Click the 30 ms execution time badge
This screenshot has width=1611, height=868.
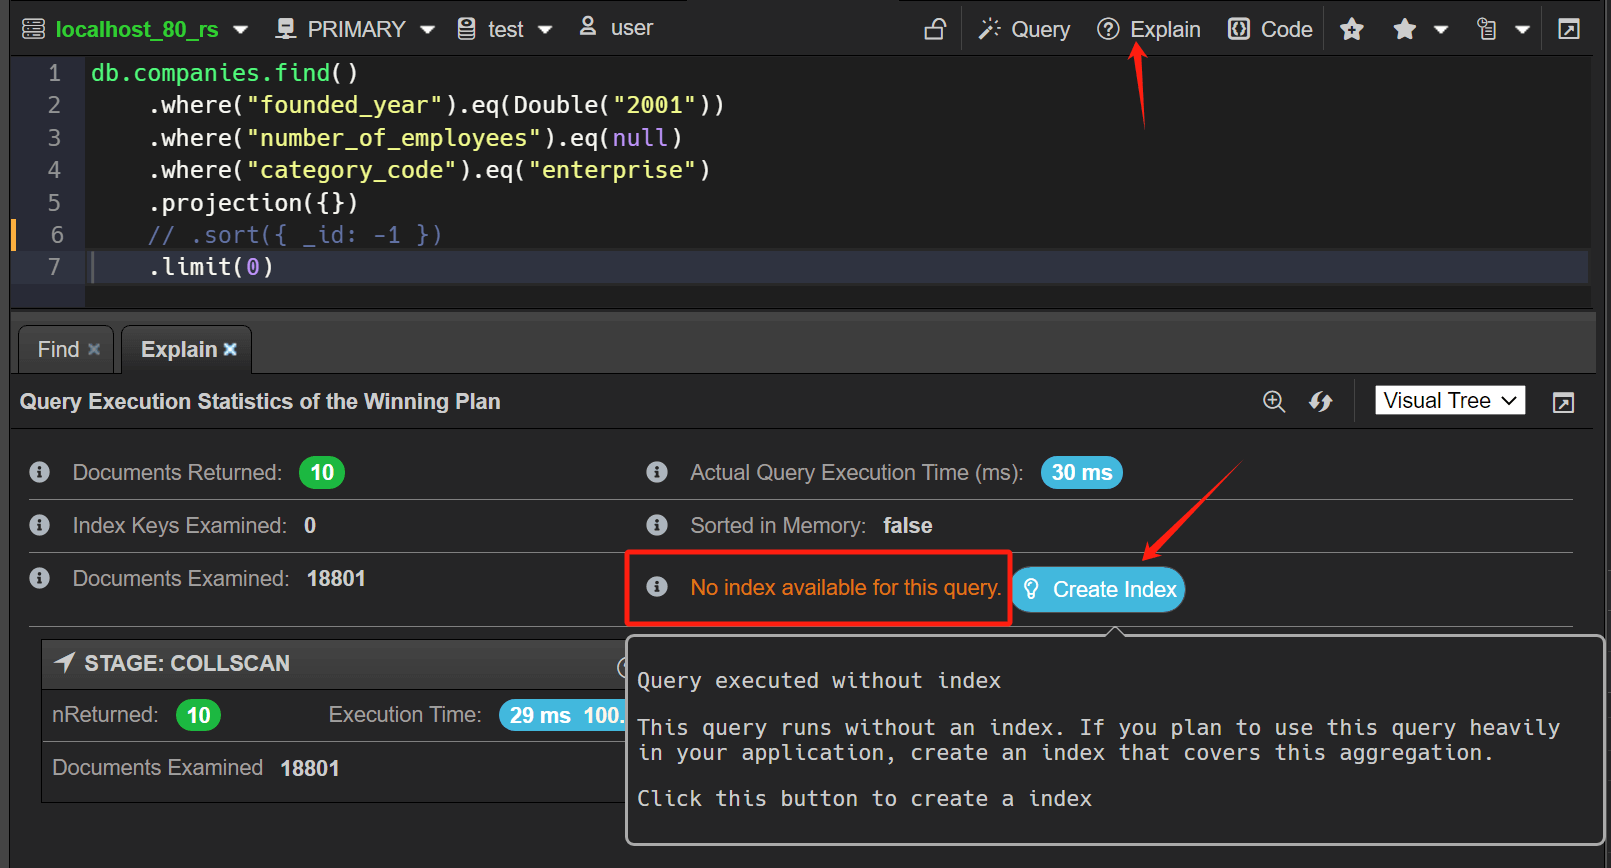1082,472
